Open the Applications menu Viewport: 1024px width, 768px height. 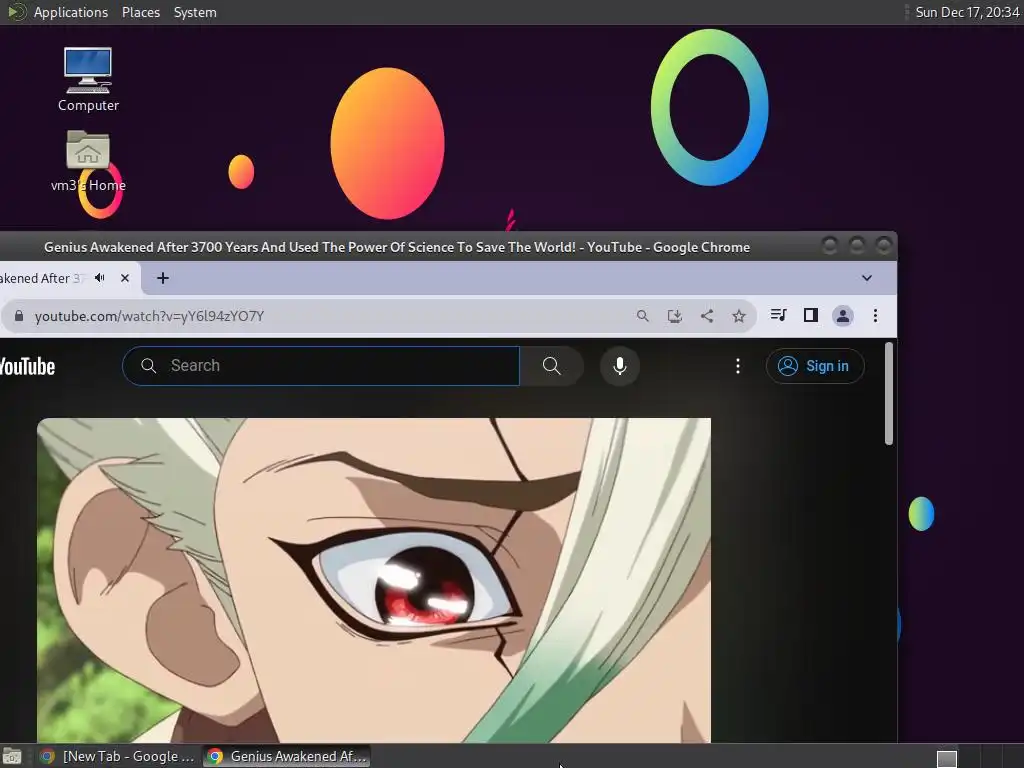click(x=71, y=12)
